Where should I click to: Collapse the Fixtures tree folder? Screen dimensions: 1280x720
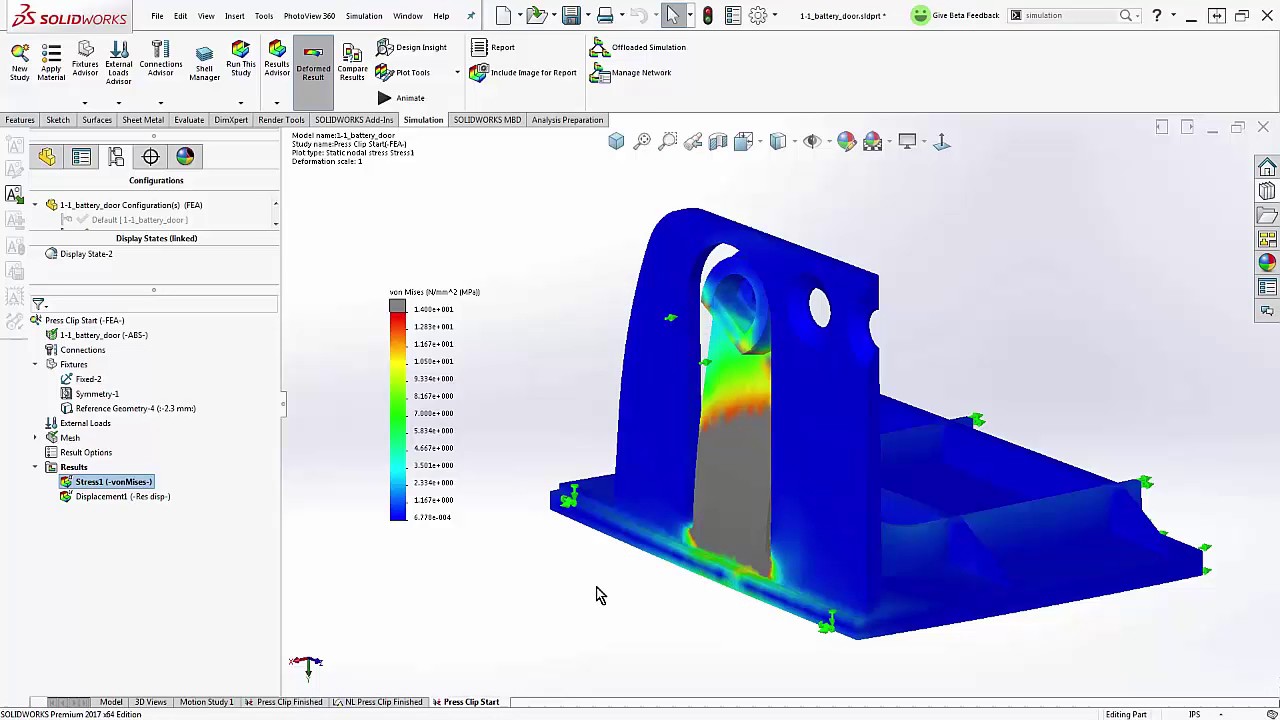pyautogui.click(x=35, y=364)
